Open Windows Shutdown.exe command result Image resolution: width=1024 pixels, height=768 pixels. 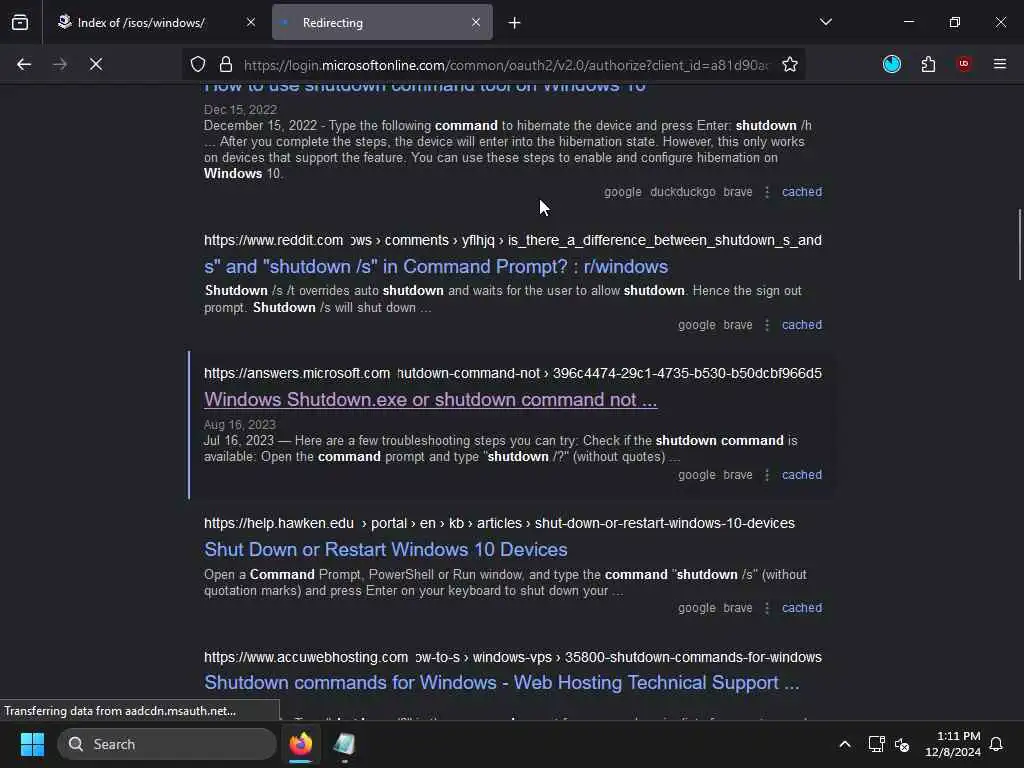(430, 400)
